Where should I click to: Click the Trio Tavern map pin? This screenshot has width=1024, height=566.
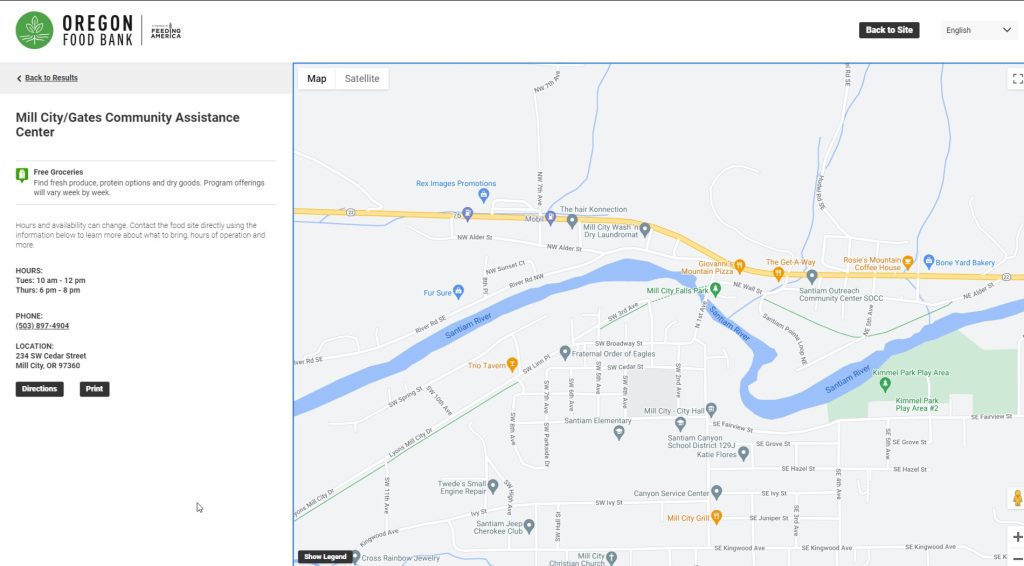(512, 364)
